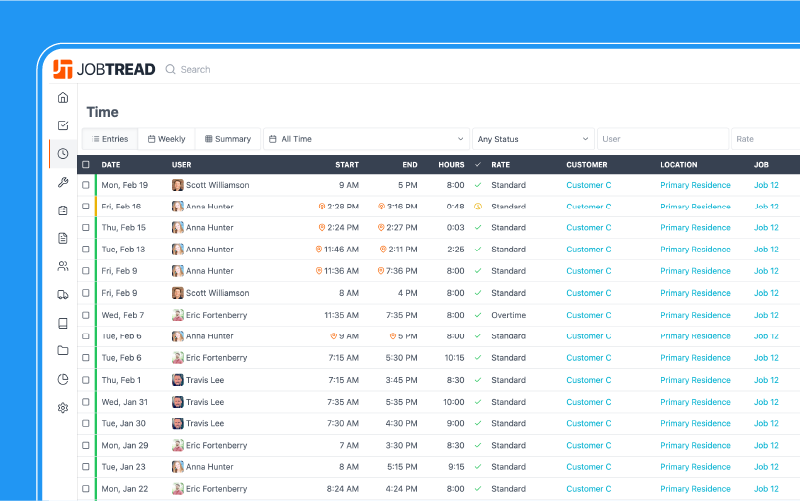Screen dimensions: 800x501
Task: Open the checklist tasks icon in the sidebar
Action: coord(63,125)
